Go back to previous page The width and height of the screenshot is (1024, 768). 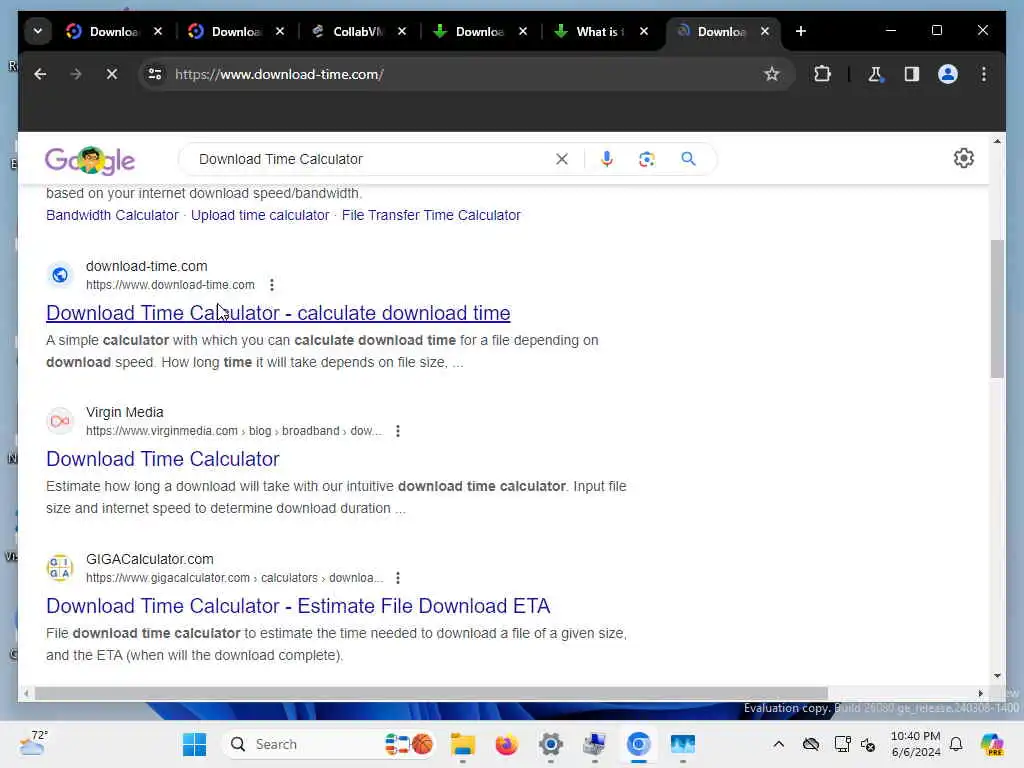point(40,74)
